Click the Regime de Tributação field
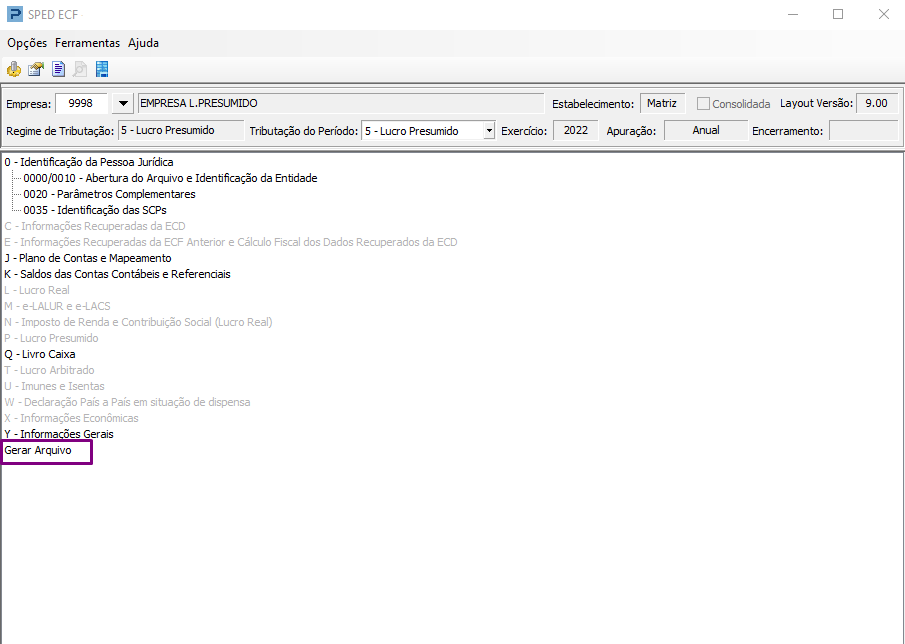The height and width of the screenshot is (644, 905). point(181,130)
